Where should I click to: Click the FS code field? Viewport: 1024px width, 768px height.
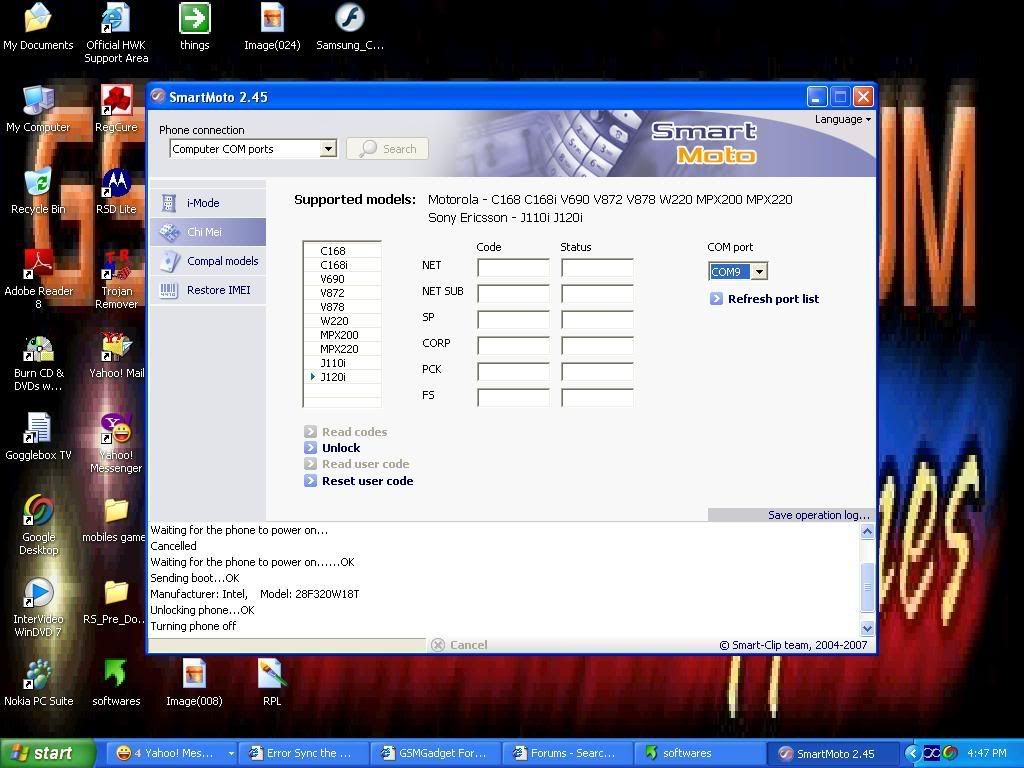point(513,397)
